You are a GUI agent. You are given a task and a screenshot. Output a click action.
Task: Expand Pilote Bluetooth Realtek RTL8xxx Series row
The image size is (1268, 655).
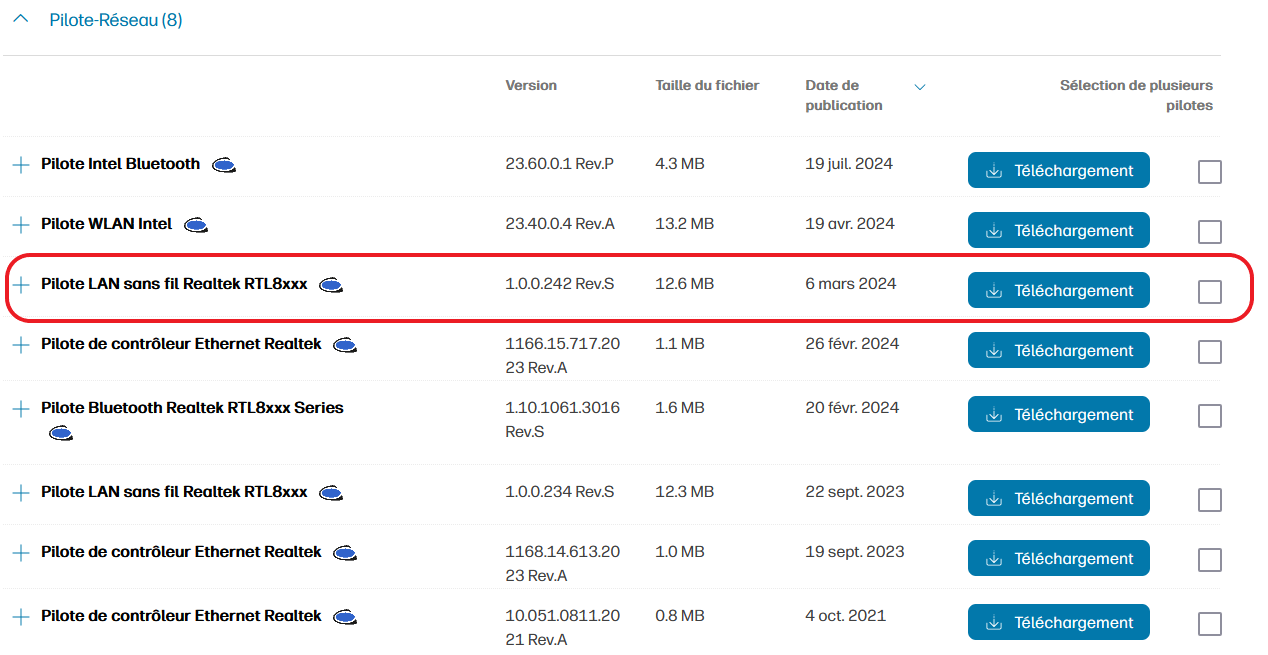point(20,408)
